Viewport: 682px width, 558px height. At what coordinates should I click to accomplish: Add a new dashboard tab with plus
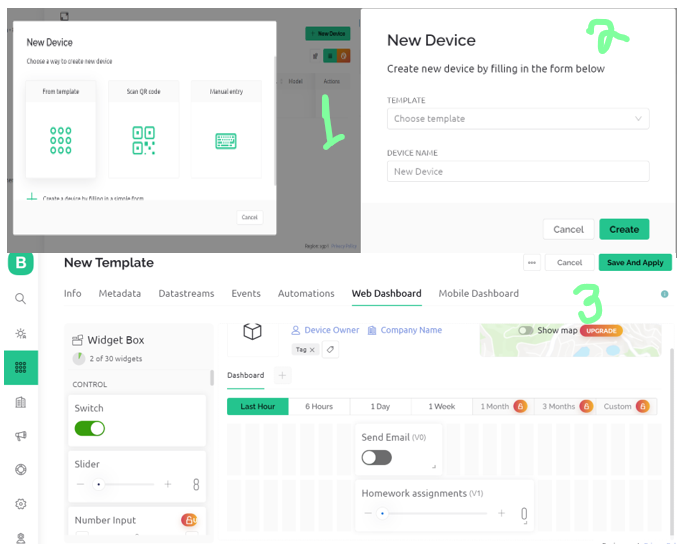(x=282, y=375)
